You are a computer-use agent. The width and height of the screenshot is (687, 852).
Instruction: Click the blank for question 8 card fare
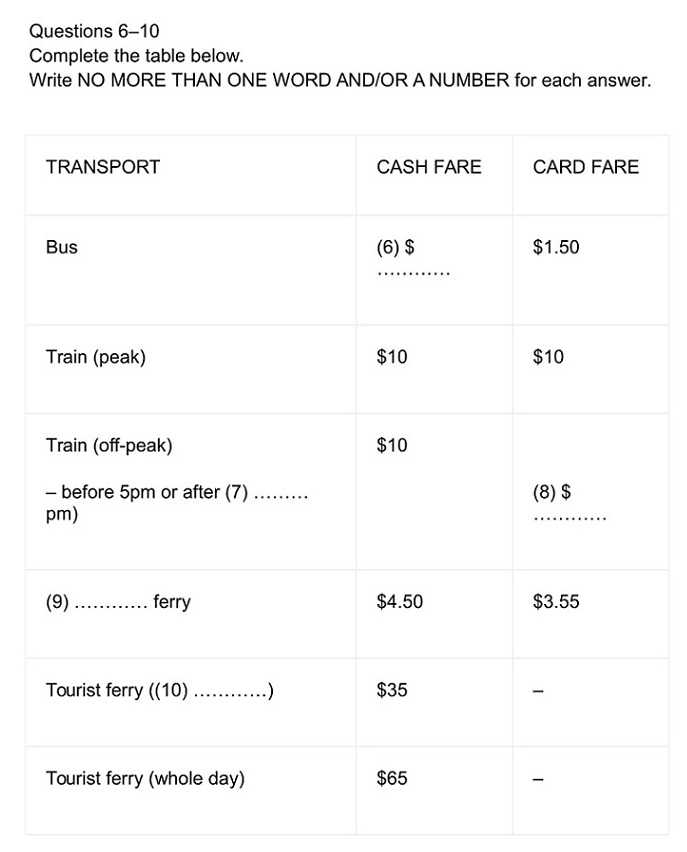570,518
